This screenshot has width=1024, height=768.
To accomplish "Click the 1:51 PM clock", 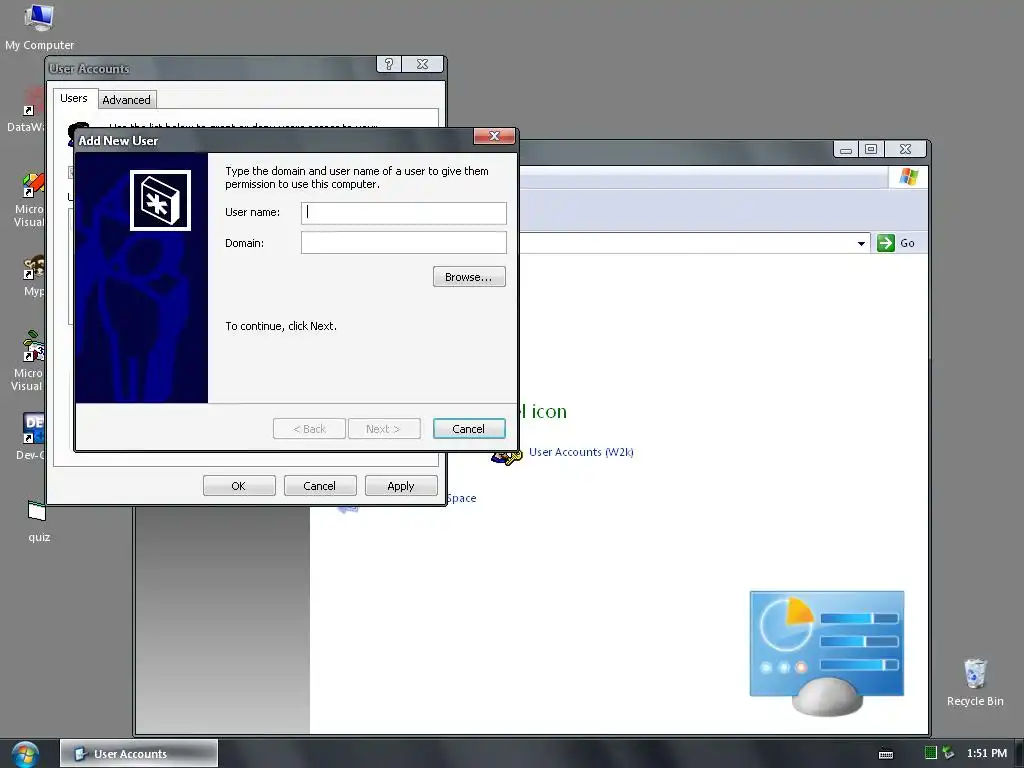I will (987, 753).
